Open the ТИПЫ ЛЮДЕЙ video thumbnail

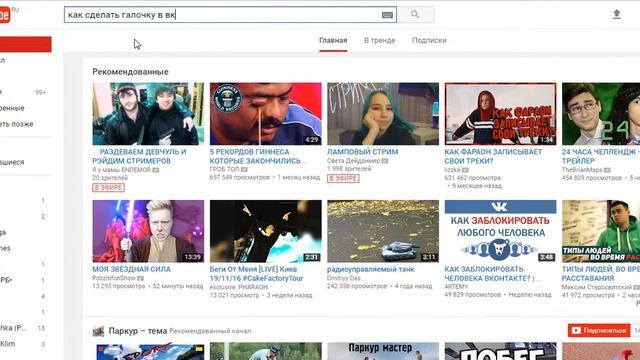click(x=601, y=231)
